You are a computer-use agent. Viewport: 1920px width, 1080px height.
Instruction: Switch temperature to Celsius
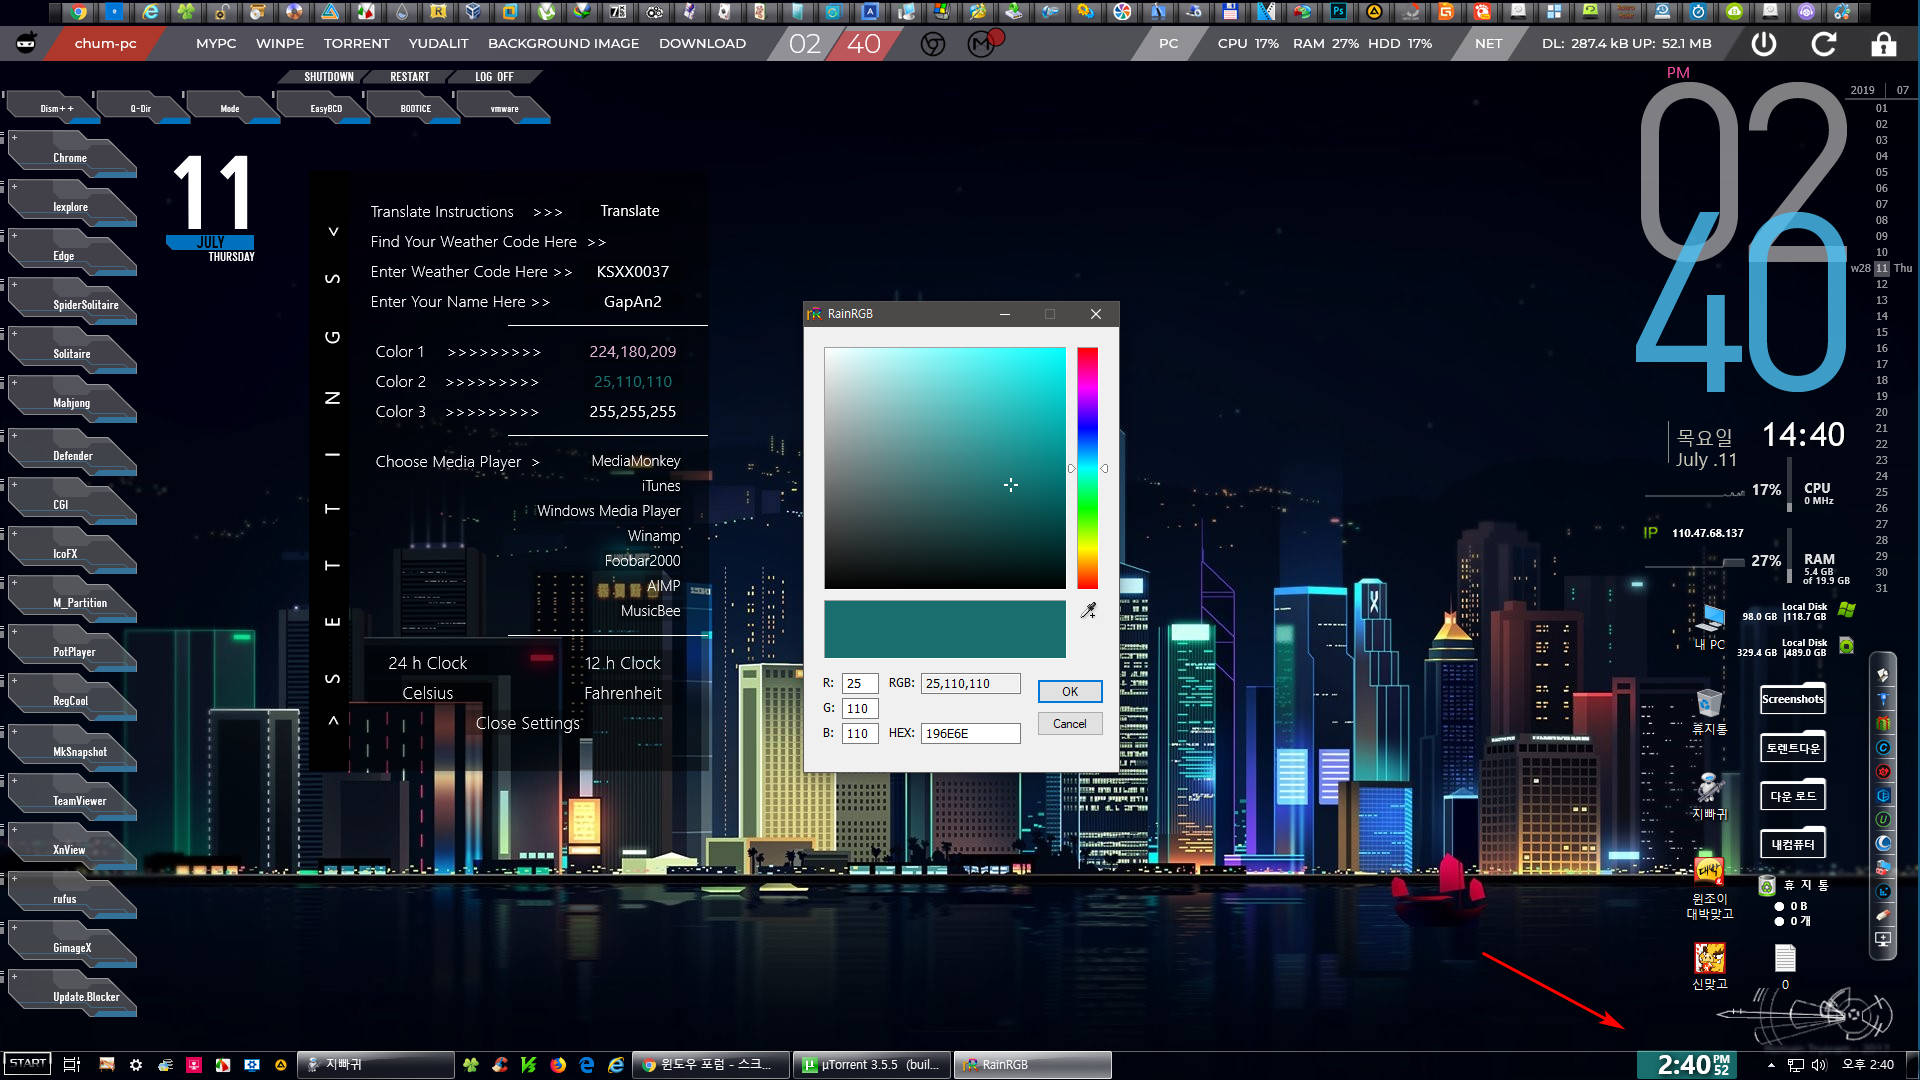coord(427,693)
